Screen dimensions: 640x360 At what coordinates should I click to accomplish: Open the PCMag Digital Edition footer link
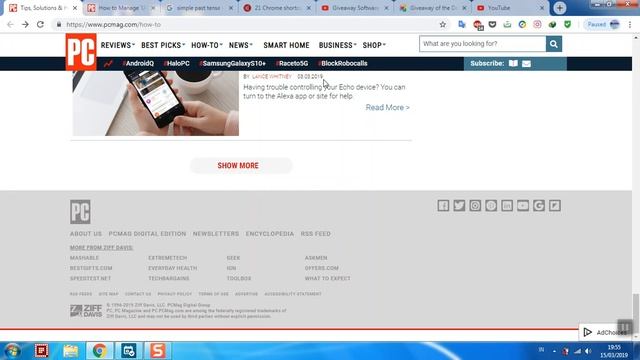(147, 233)
